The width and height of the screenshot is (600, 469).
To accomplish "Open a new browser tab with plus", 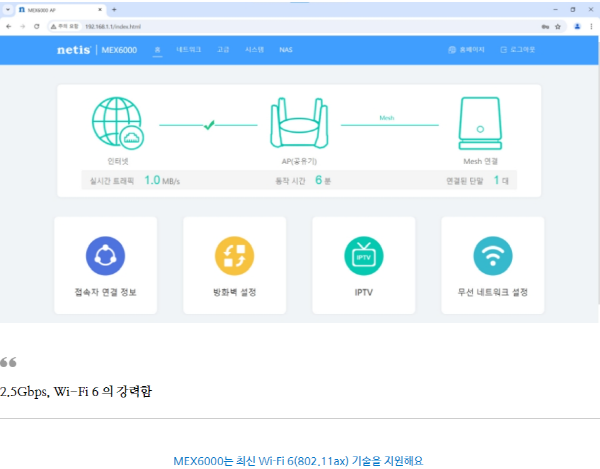I will click(114, 10).
